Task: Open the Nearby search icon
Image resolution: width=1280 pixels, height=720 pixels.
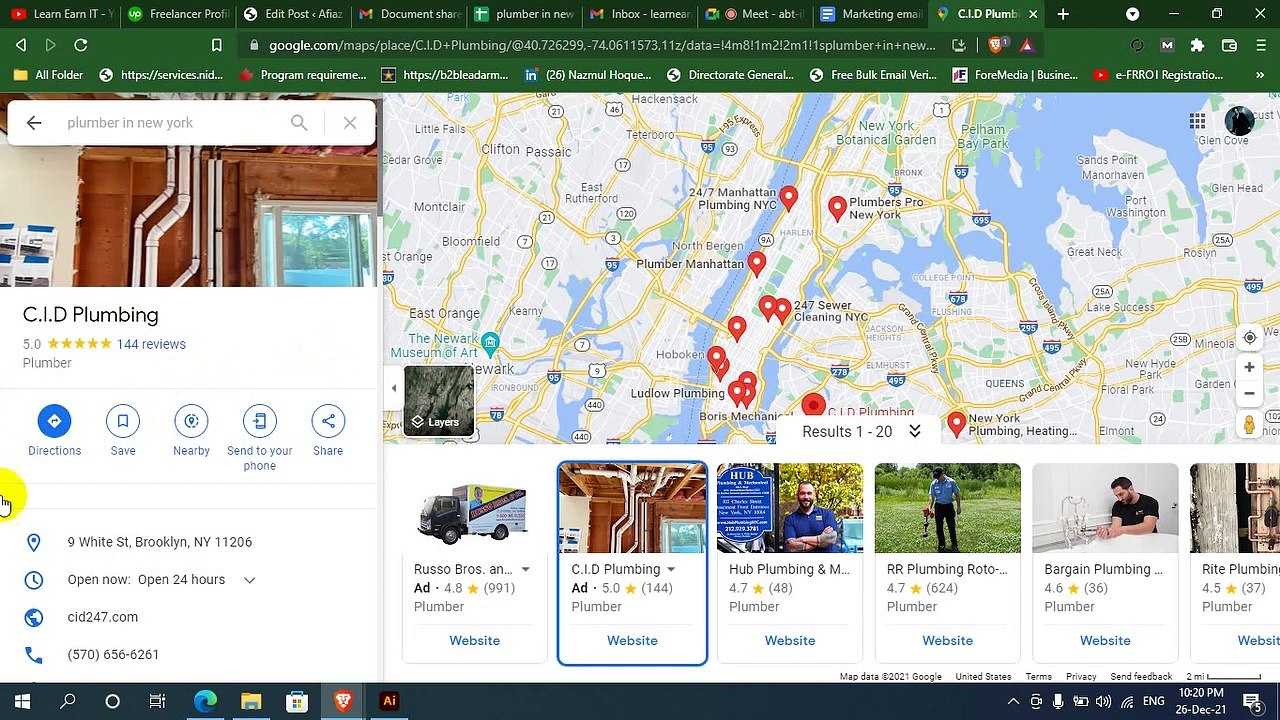Action: click(x=191, y=421)
